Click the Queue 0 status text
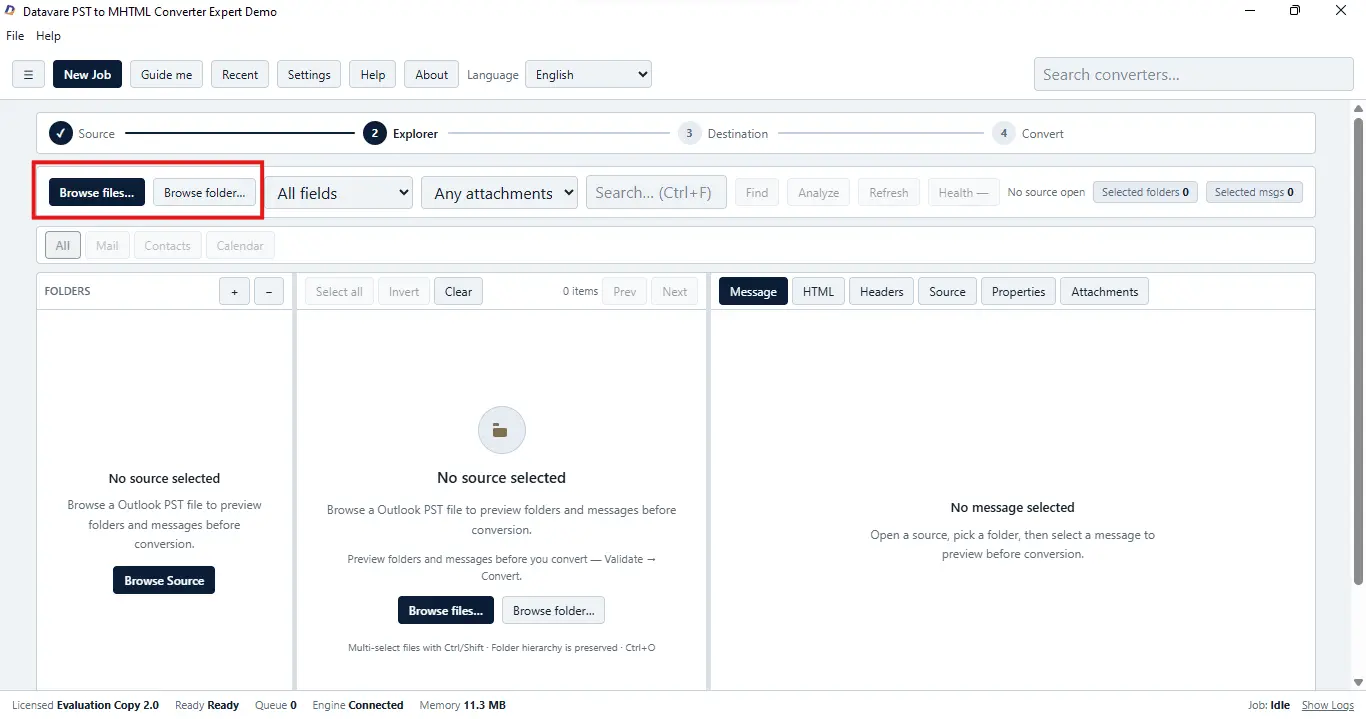The height and width of the screenshot is (719, 1366). coord(276,705)
